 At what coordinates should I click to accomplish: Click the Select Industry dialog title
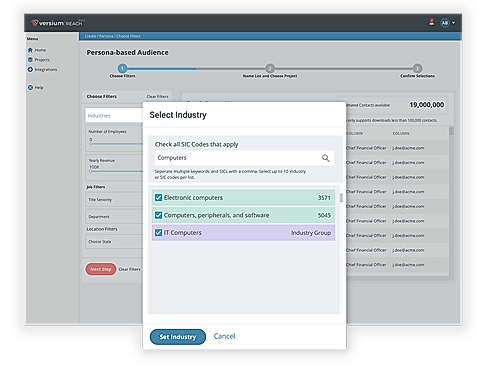click(x=178, y=115)
